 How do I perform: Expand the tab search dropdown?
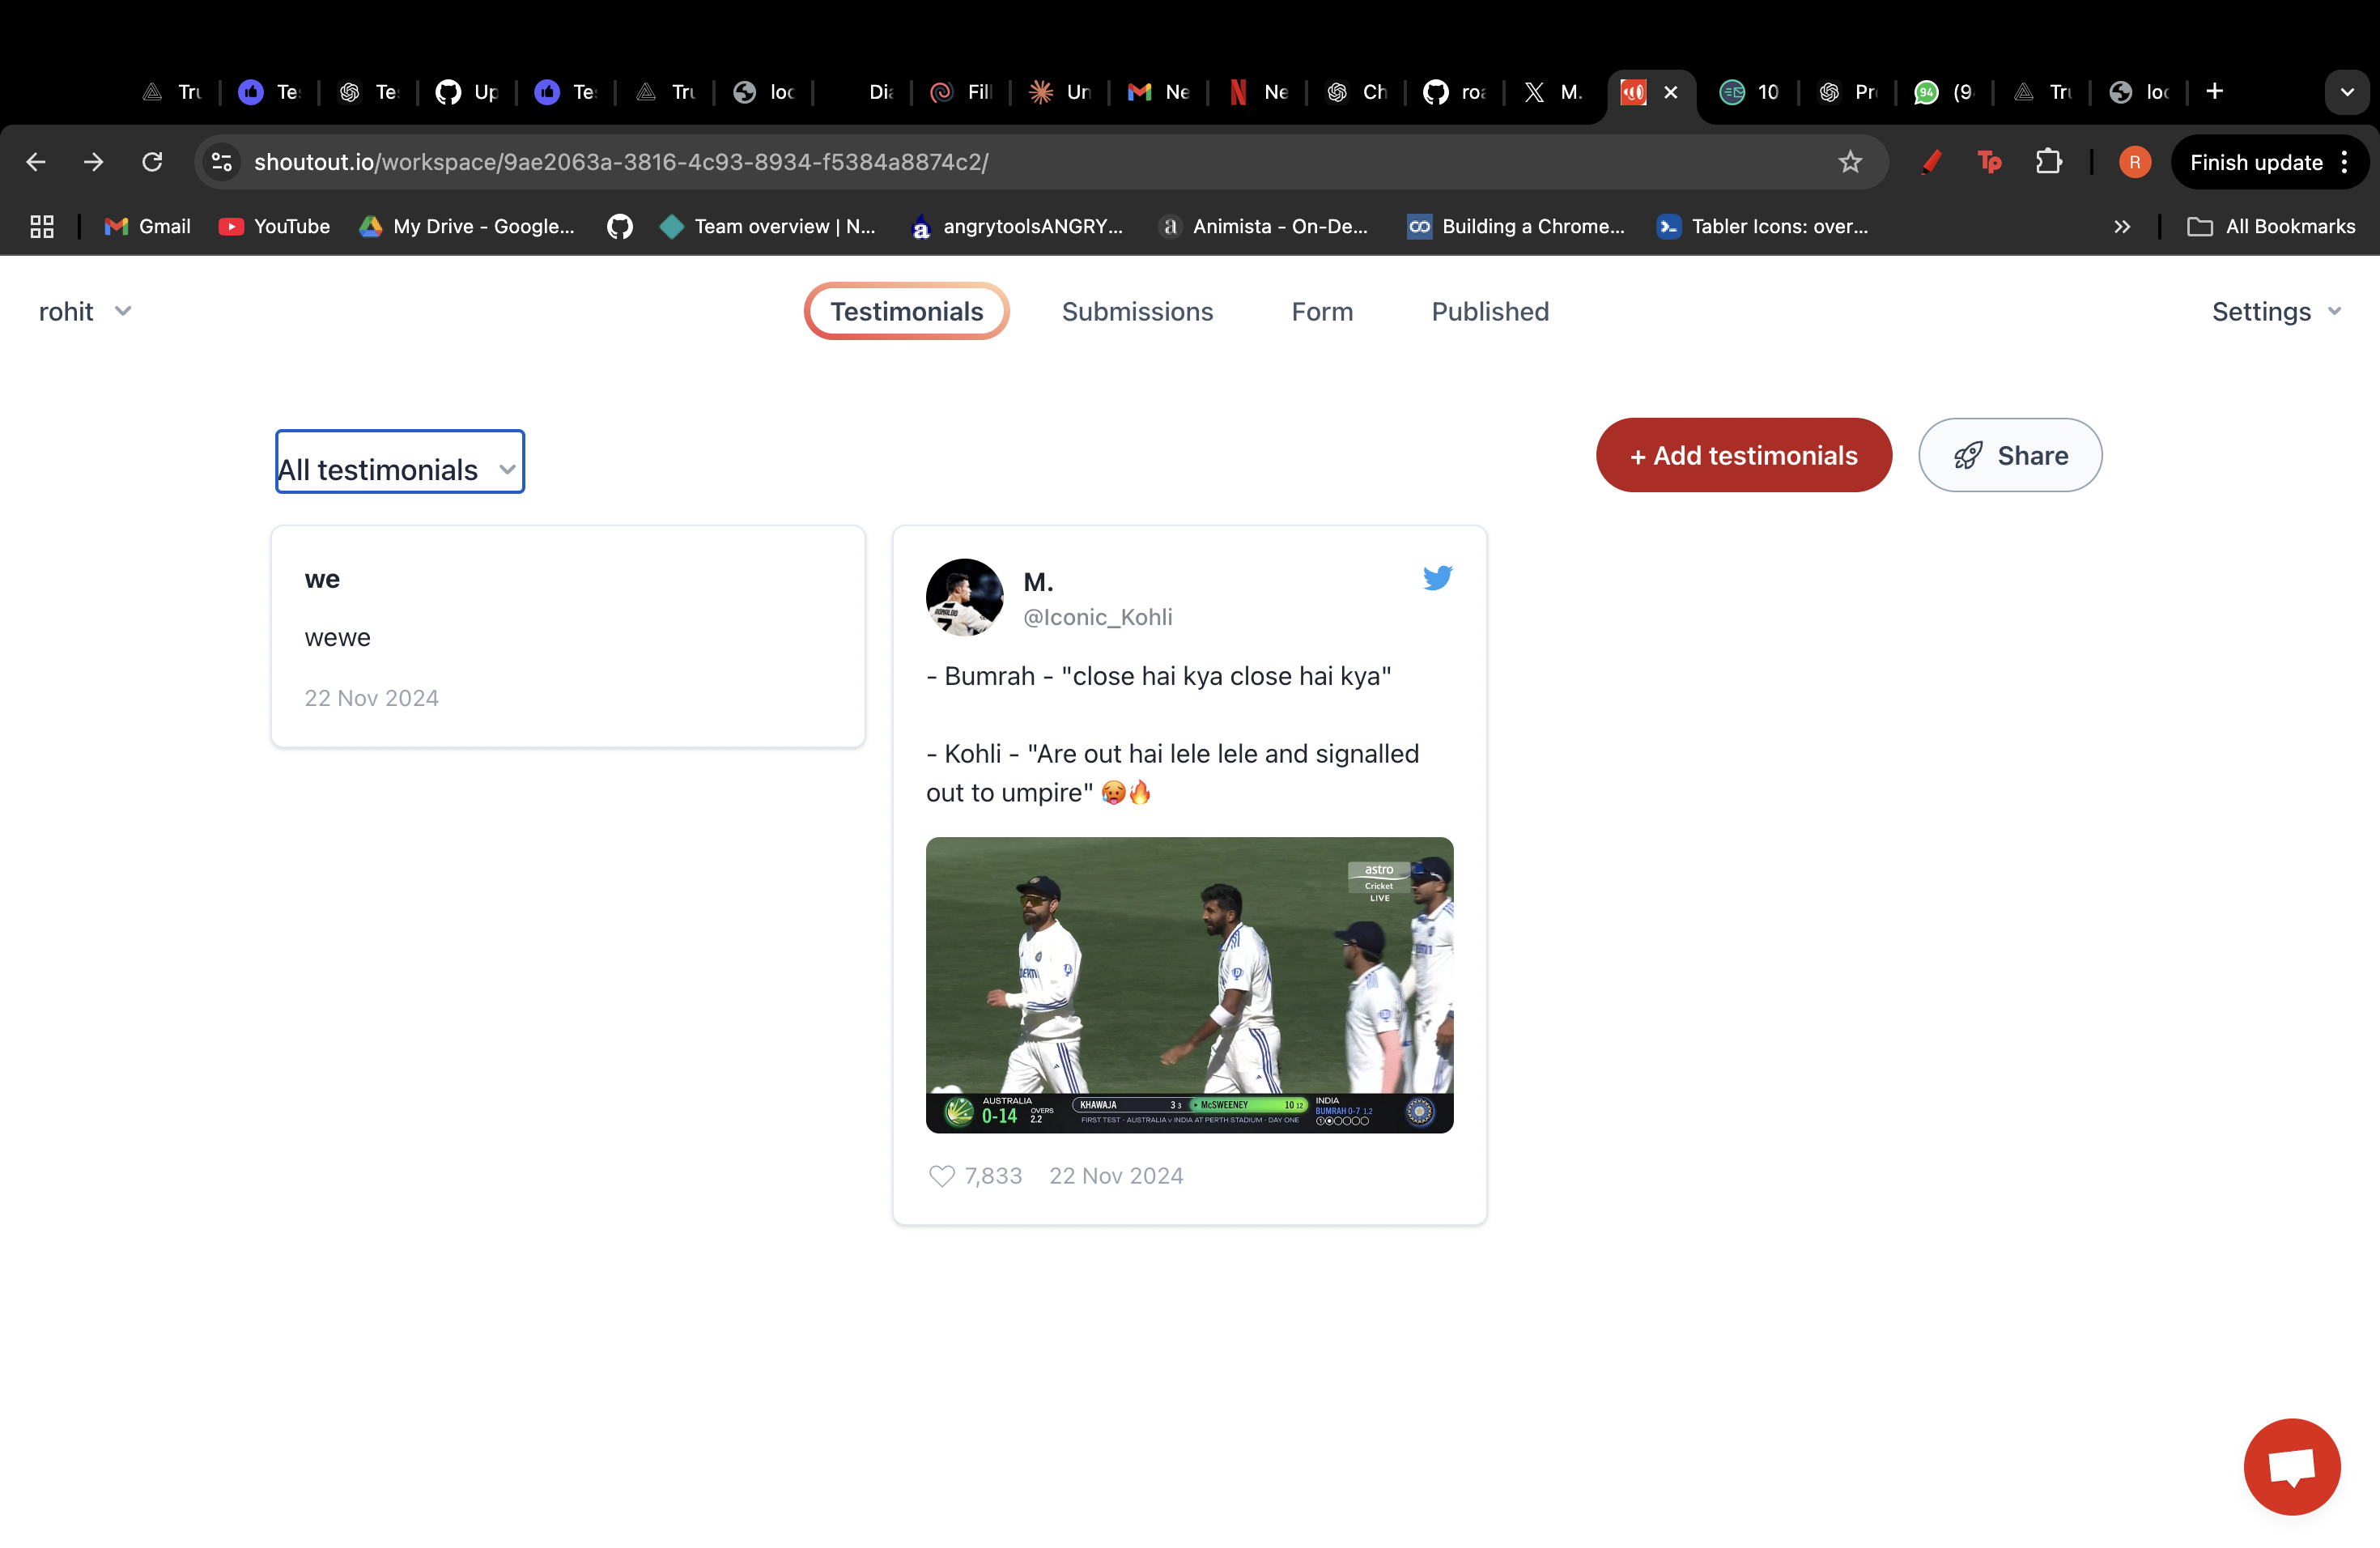[2347, 92]
